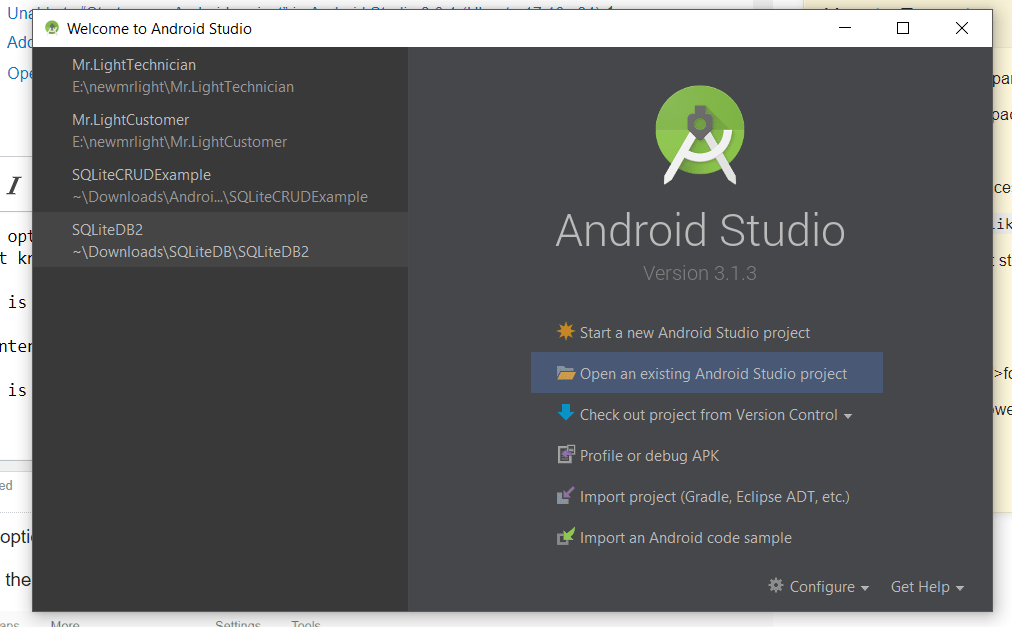Minimize the Welcome to Android Studio window
The width and height of the screenshot is (1012, 627).
coord(845,28)
